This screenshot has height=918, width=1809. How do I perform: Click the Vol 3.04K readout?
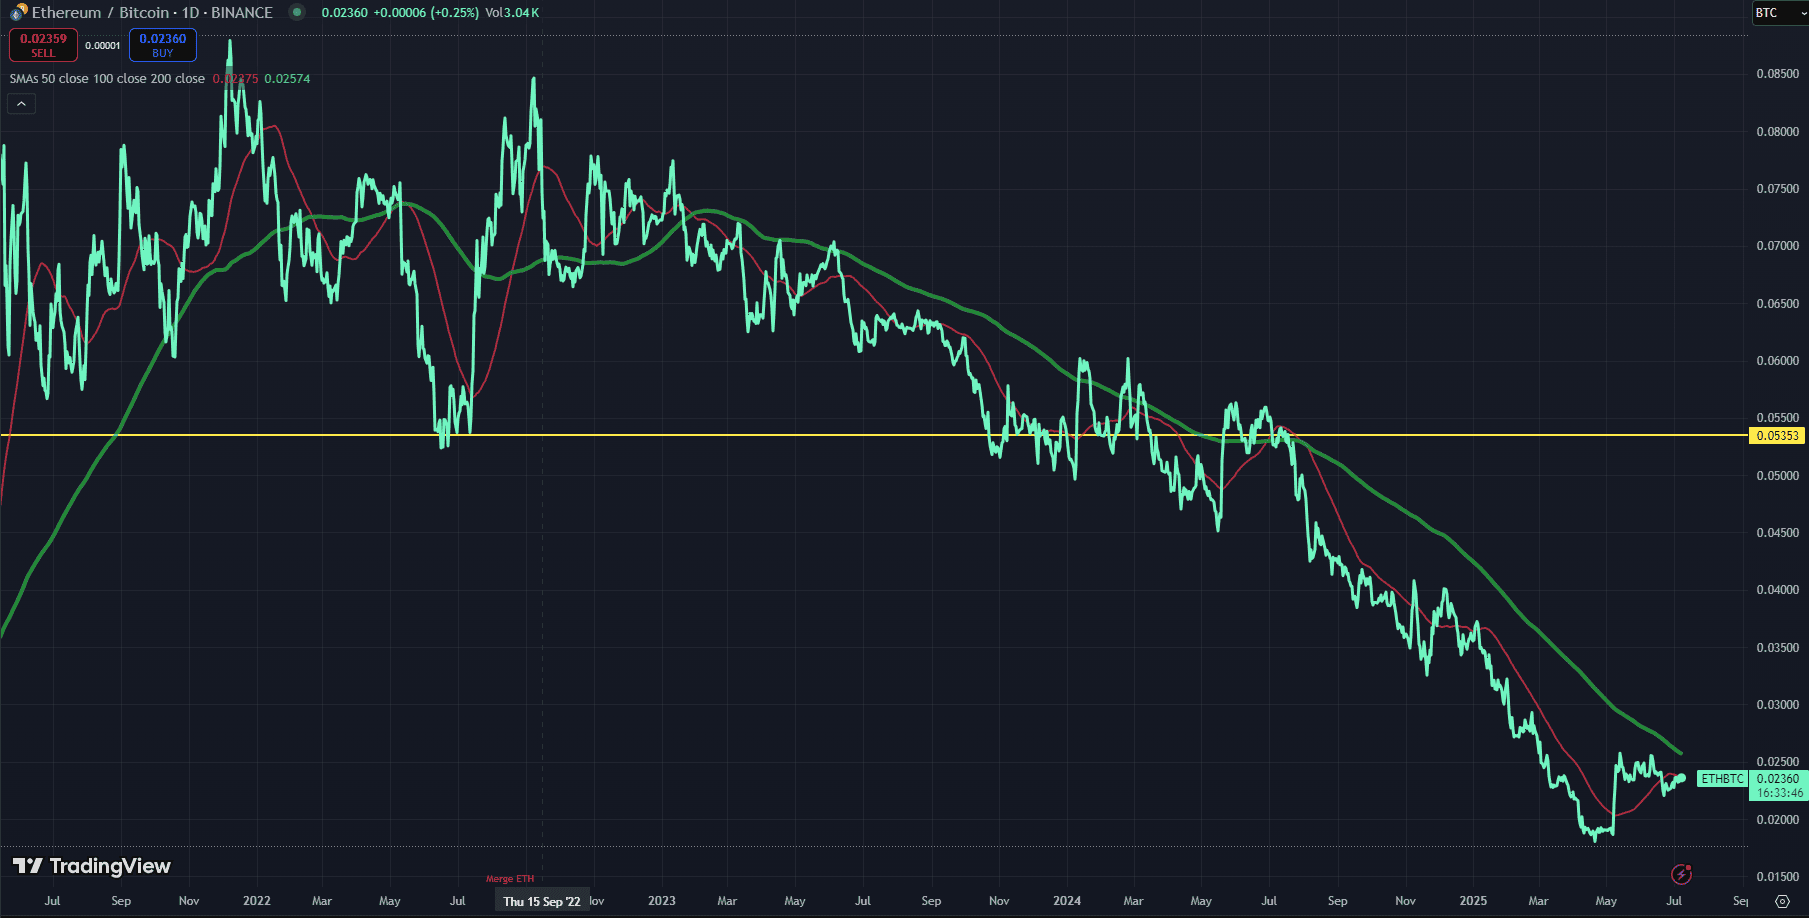click(512, 13)
